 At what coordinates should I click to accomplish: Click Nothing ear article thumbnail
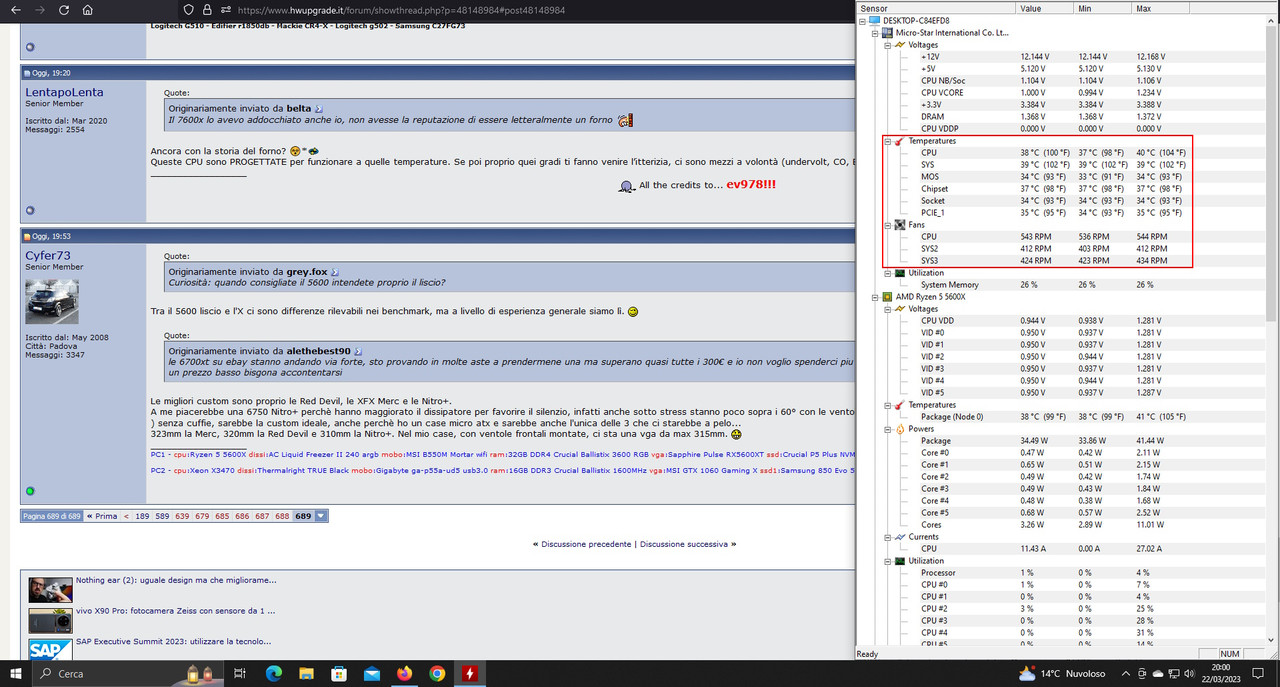[x=50, y=589]
